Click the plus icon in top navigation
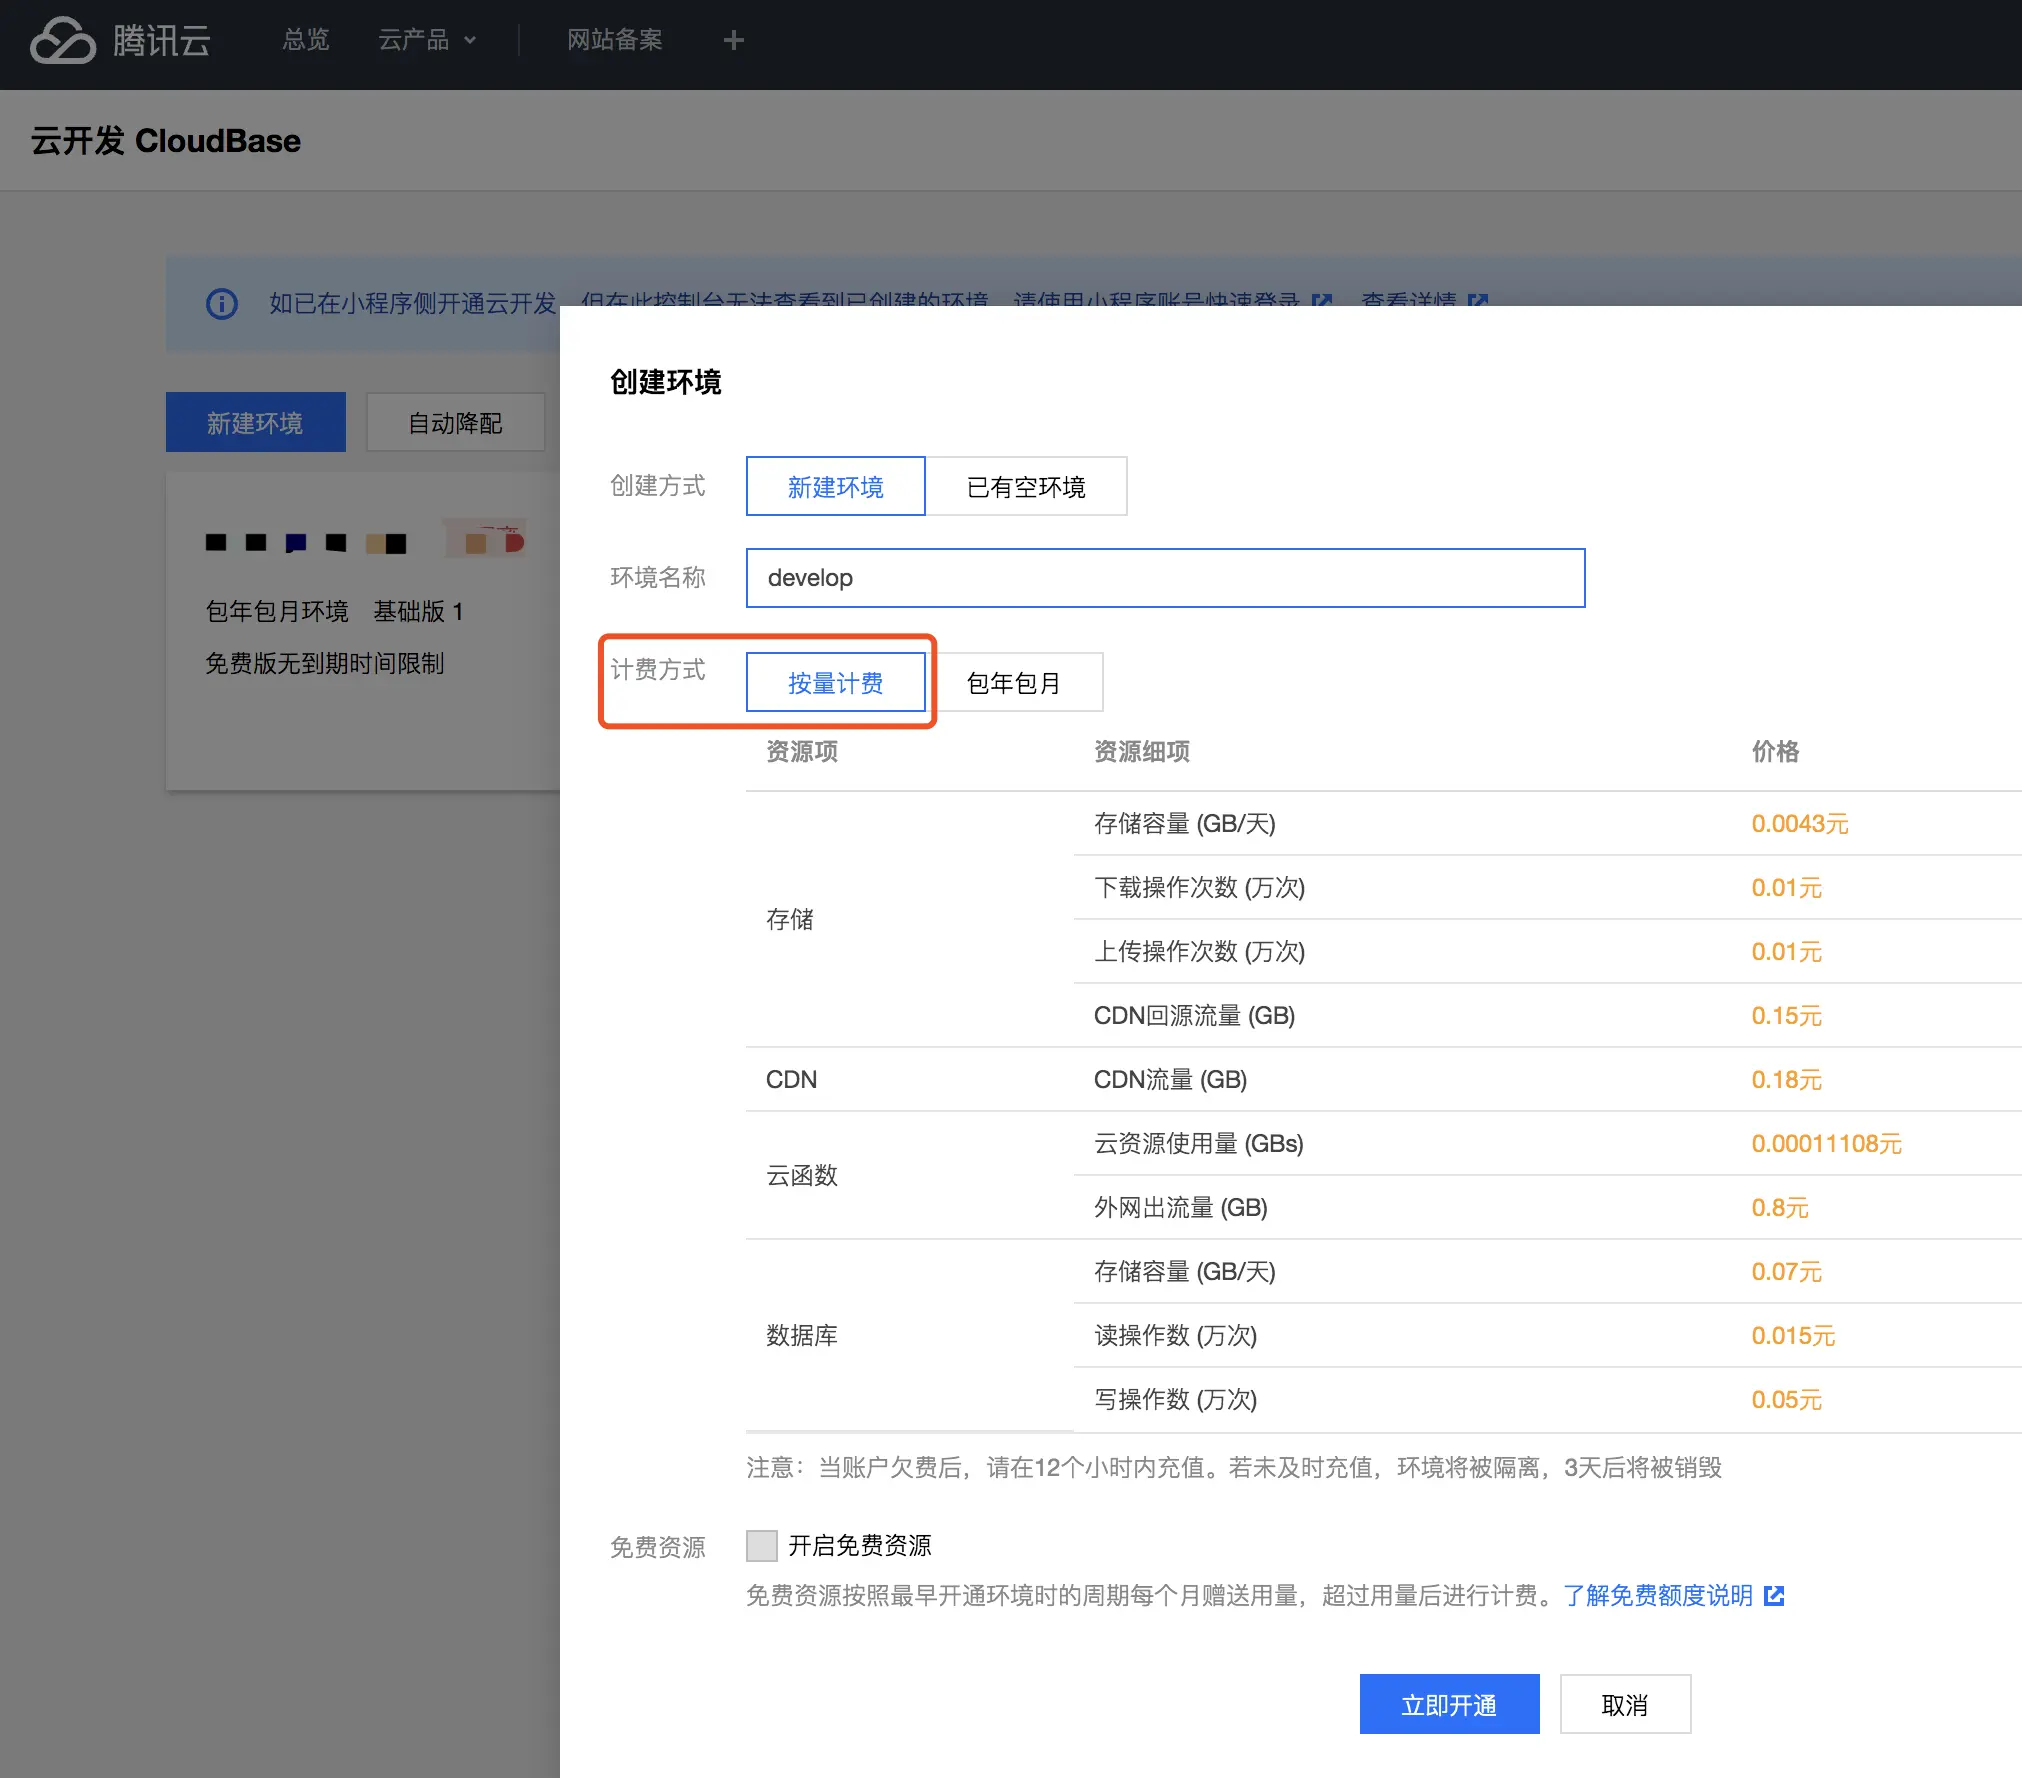Viewport: 2022px width, 1778px height. point(733,40)
